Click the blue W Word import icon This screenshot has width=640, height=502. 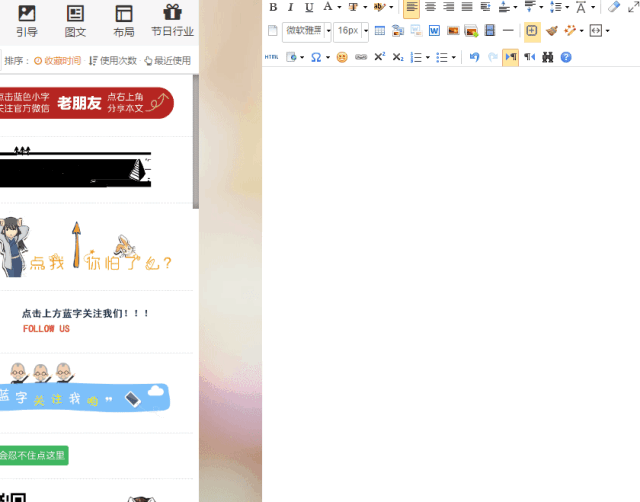[x=434, y=31]
